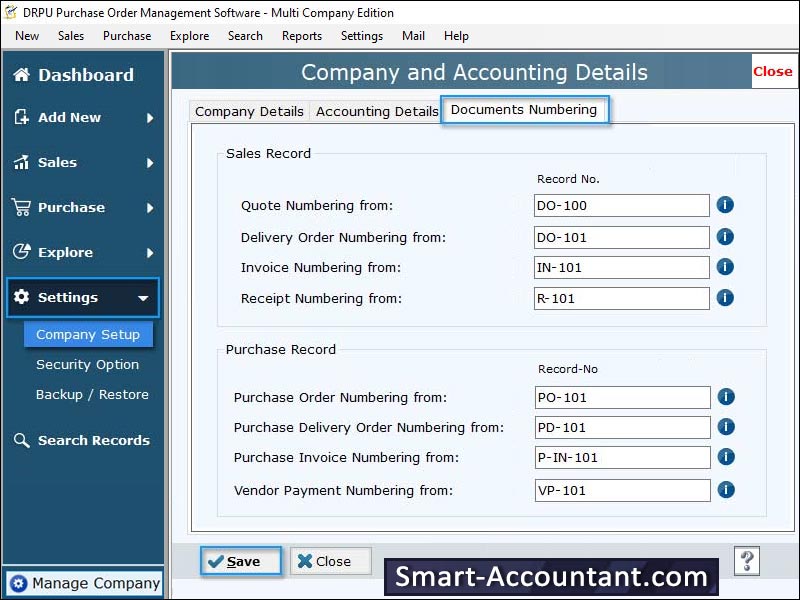This screenshot has height=600, width=800.
Task: Select Security Option under Settings
Action: click(x=87, y=365)
